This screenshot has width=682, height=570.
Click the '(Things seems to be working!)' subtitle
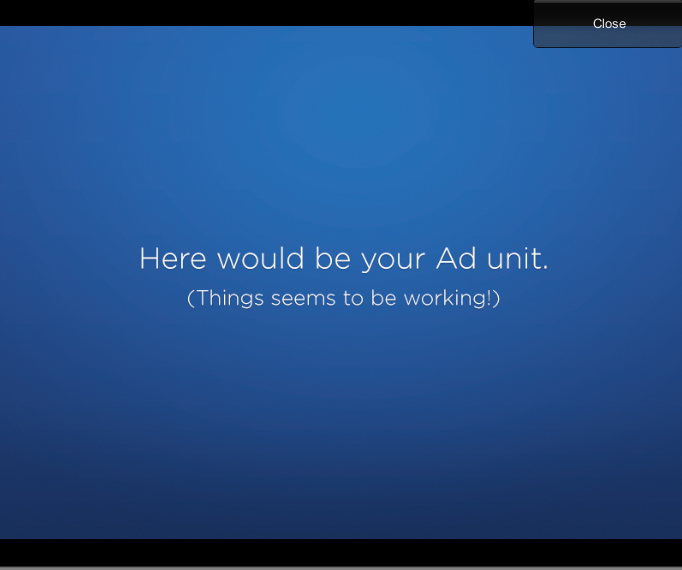[x=343, y=298]
